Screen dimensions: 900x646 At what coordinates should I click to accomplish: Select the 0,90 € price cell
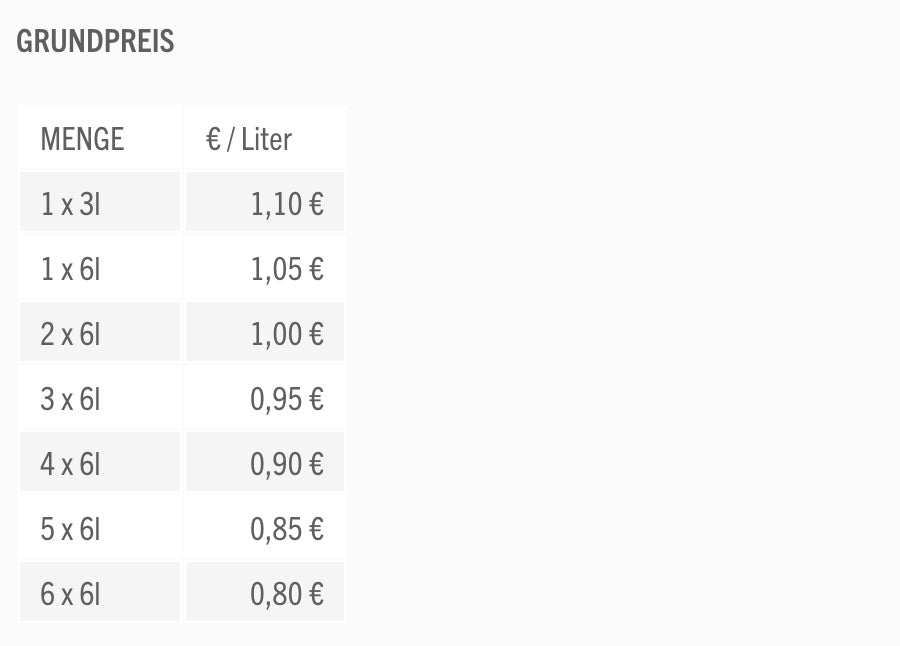pos(286,464)
